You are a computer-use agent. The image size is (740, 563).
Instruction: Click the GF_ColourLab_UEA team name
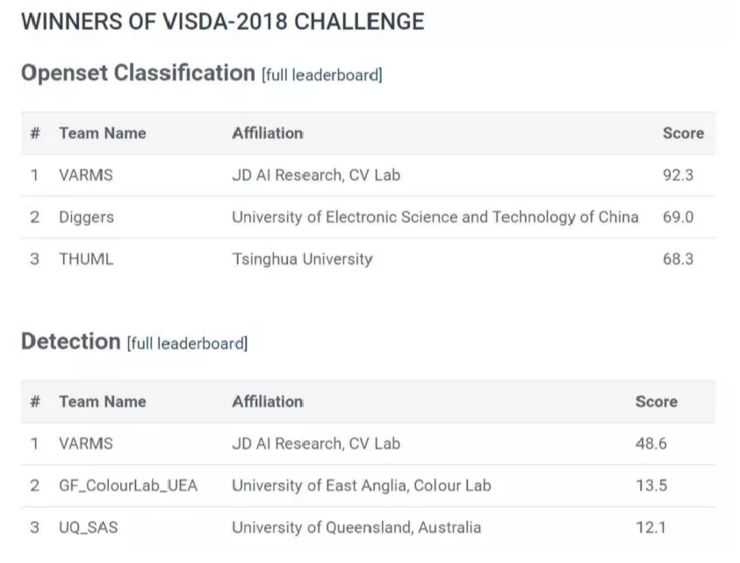(128, 486)
